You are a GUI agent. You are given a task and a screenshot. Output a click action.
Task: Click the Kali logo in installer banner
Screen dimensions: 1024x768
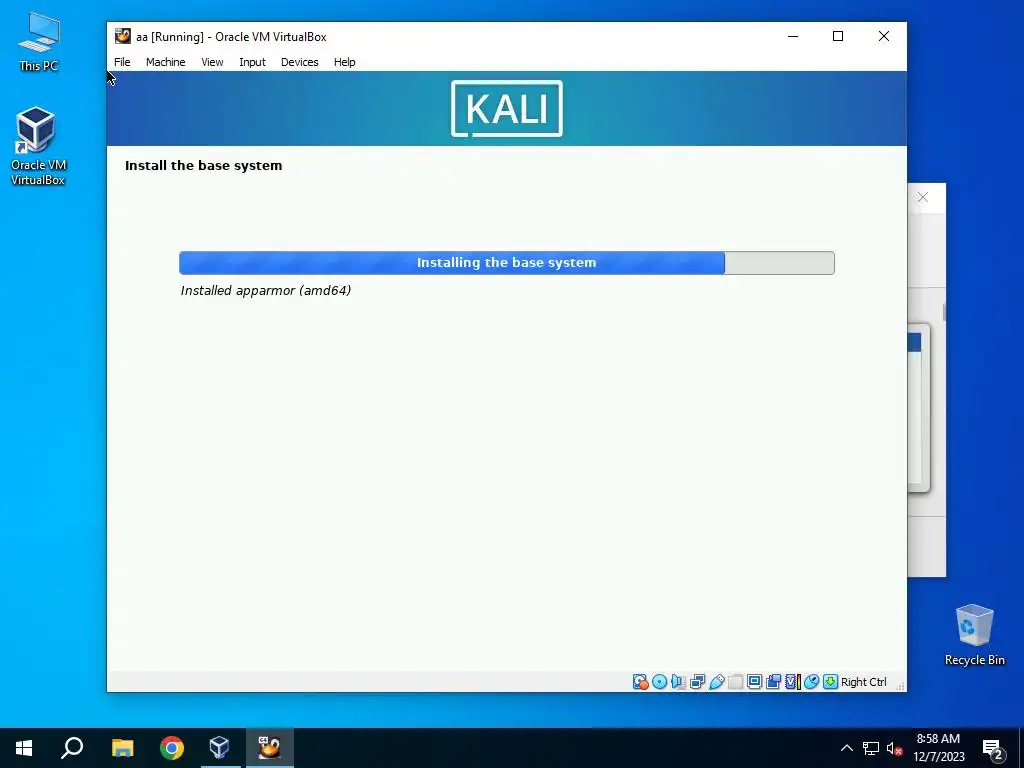507,108
